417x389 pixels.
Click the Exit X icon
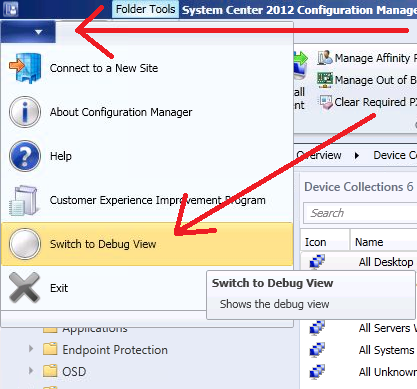coord(24,287)
